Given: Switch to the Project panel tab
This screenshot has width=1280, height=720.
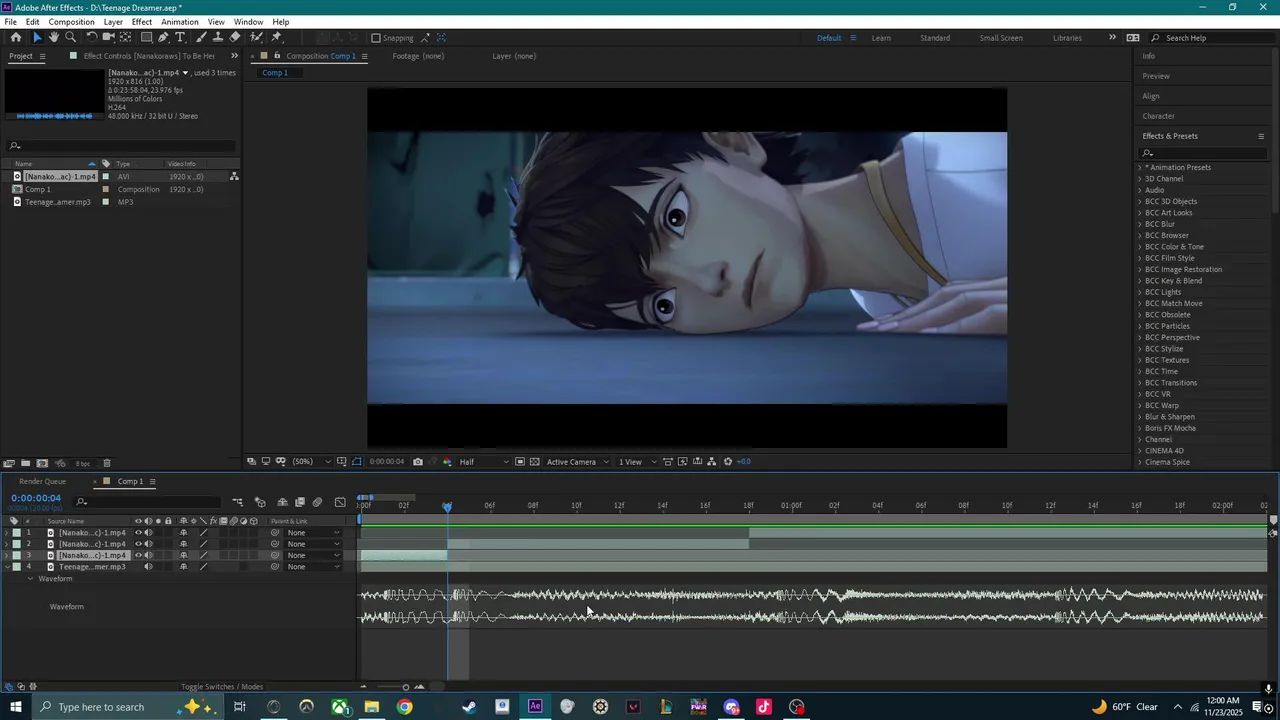Looking at the screenshot, I should [x=20, y=56].
